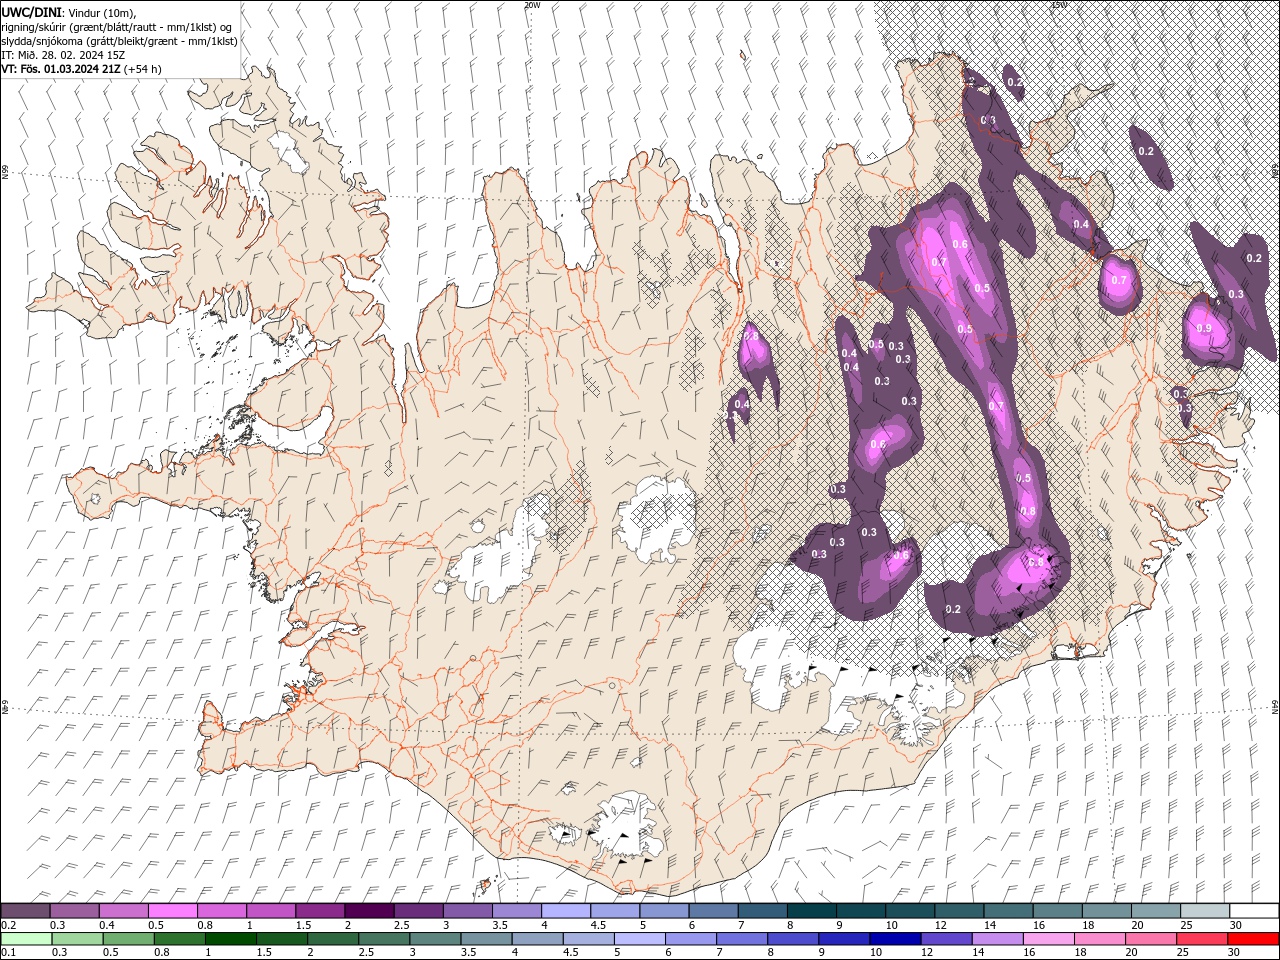Select the grey-green swatch labeled 3 in the rain legend

pos(436,939)
